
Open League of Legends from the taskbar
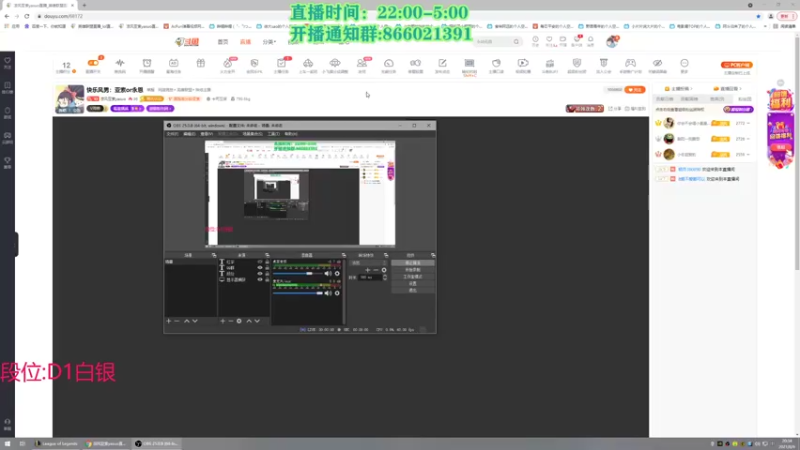pos(56,444)
